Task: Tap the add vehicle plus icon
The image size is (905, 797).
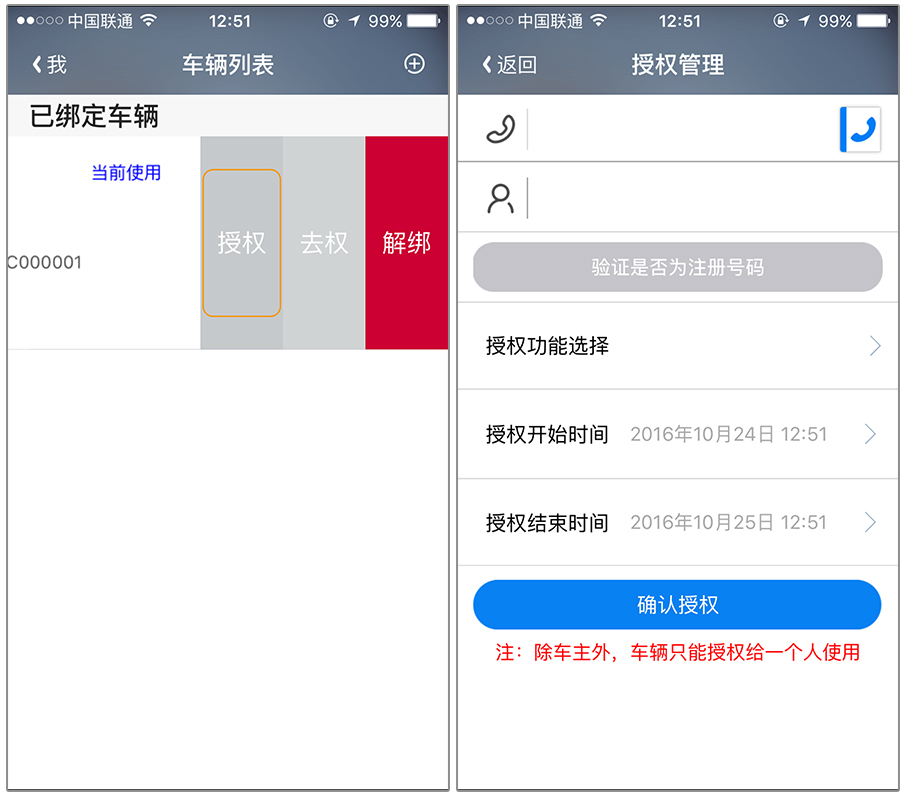Action: [x=414, y=63]
